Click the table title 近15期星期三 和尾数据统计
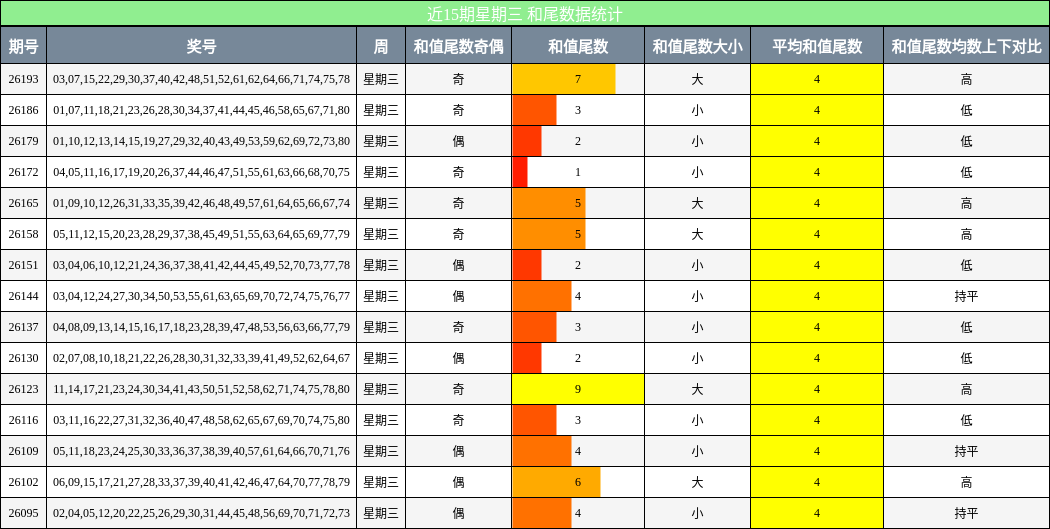 [524, 13]
